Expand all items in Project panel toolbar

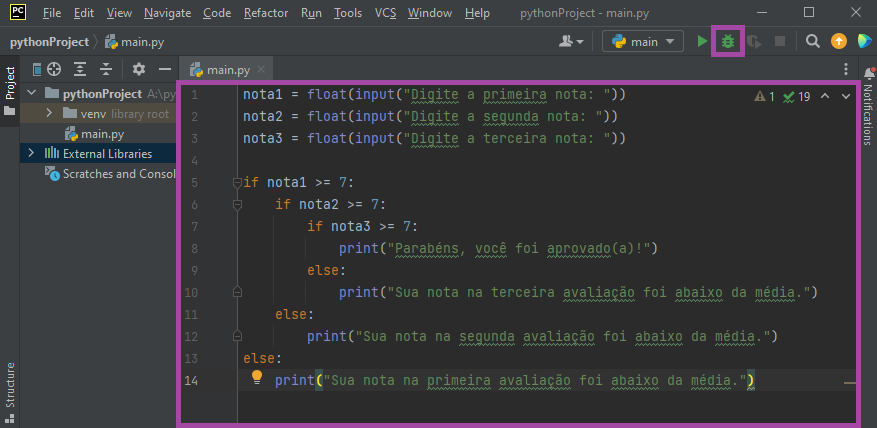80,69
